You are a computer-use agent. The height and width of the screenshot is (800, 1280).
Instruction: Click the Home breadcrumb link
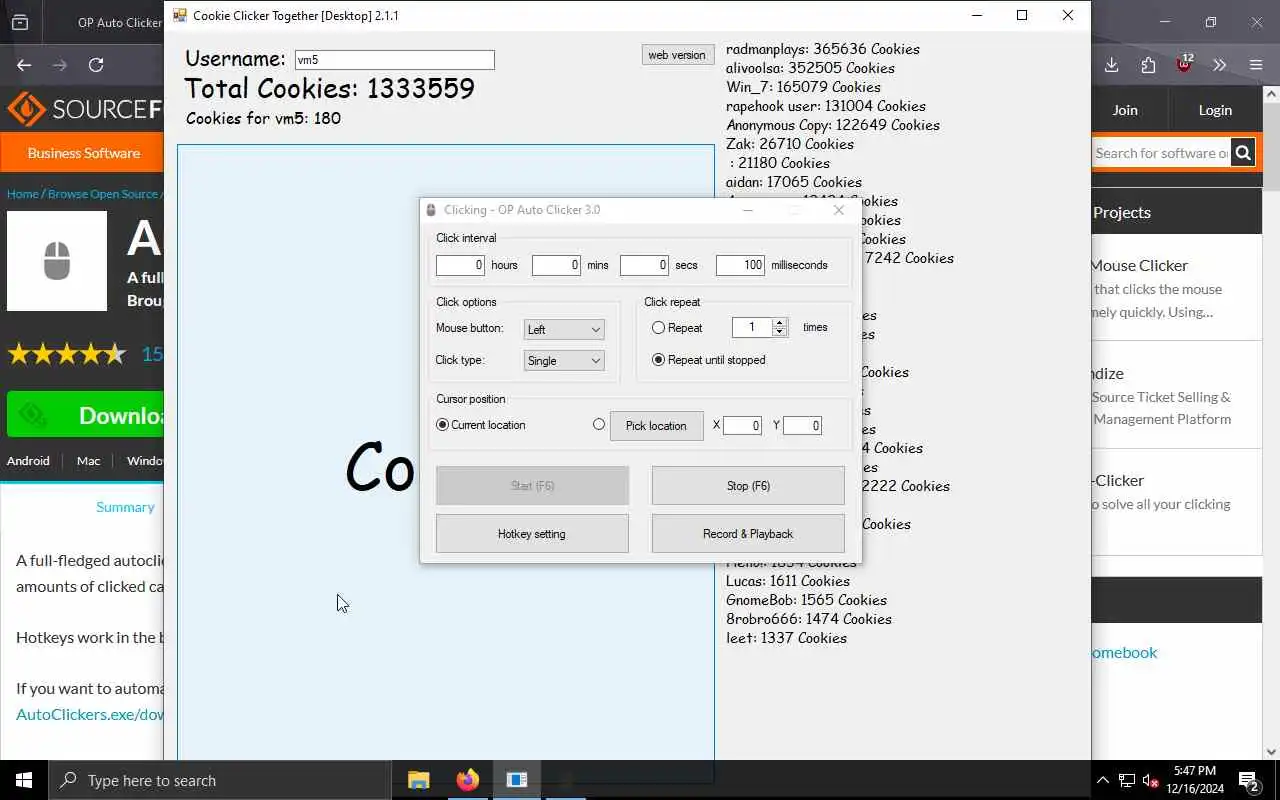[22, 194]
